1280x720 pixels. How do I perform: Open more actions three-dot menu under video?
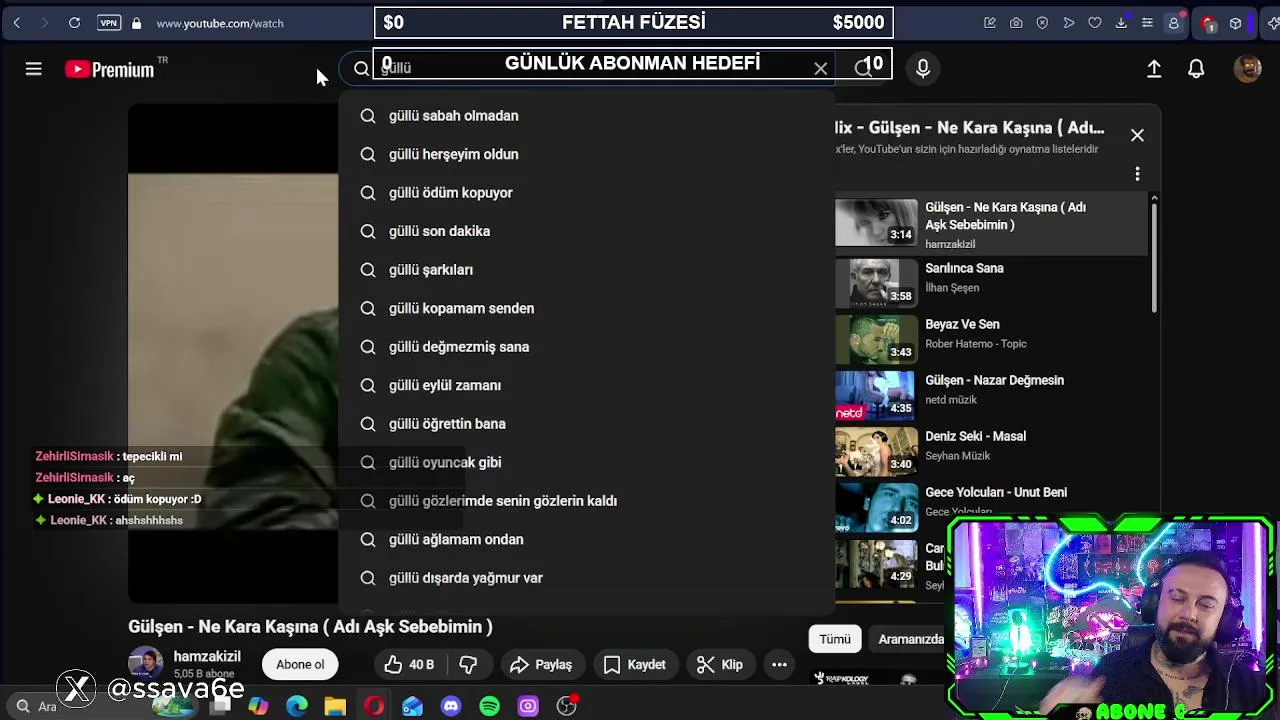(x=779, y=664)
